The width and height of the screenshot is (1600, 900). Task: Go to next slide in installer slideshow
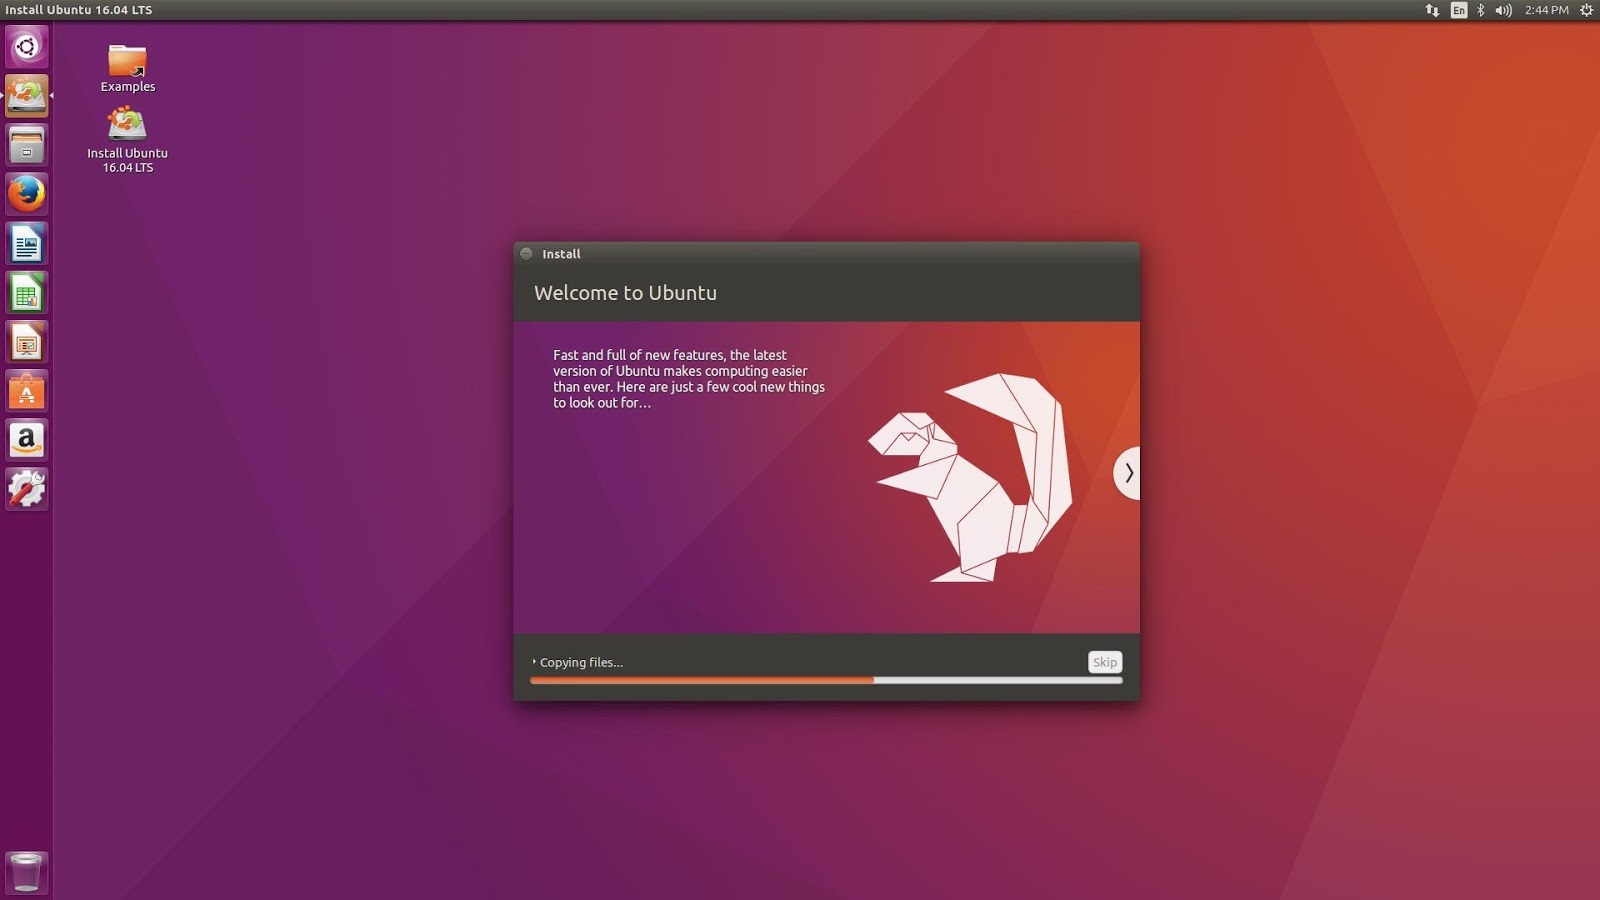click(1127, 473)
